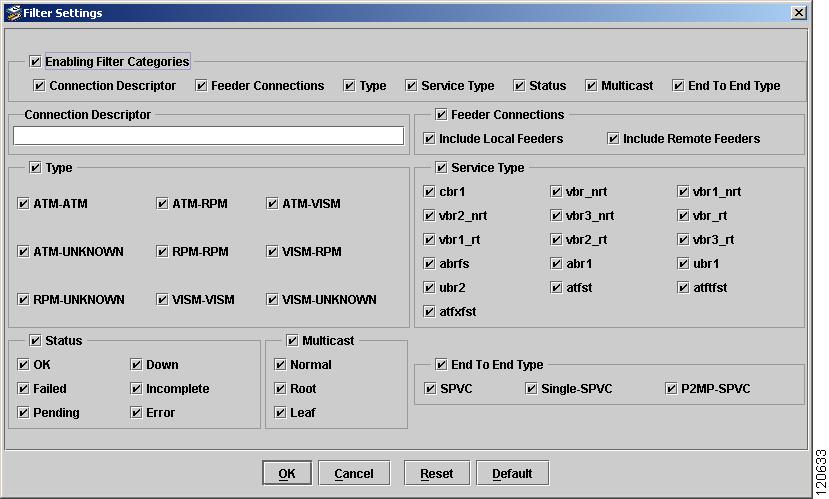
Task: Toggle the atfxfst service type checkbox
Action: (429, 311)
